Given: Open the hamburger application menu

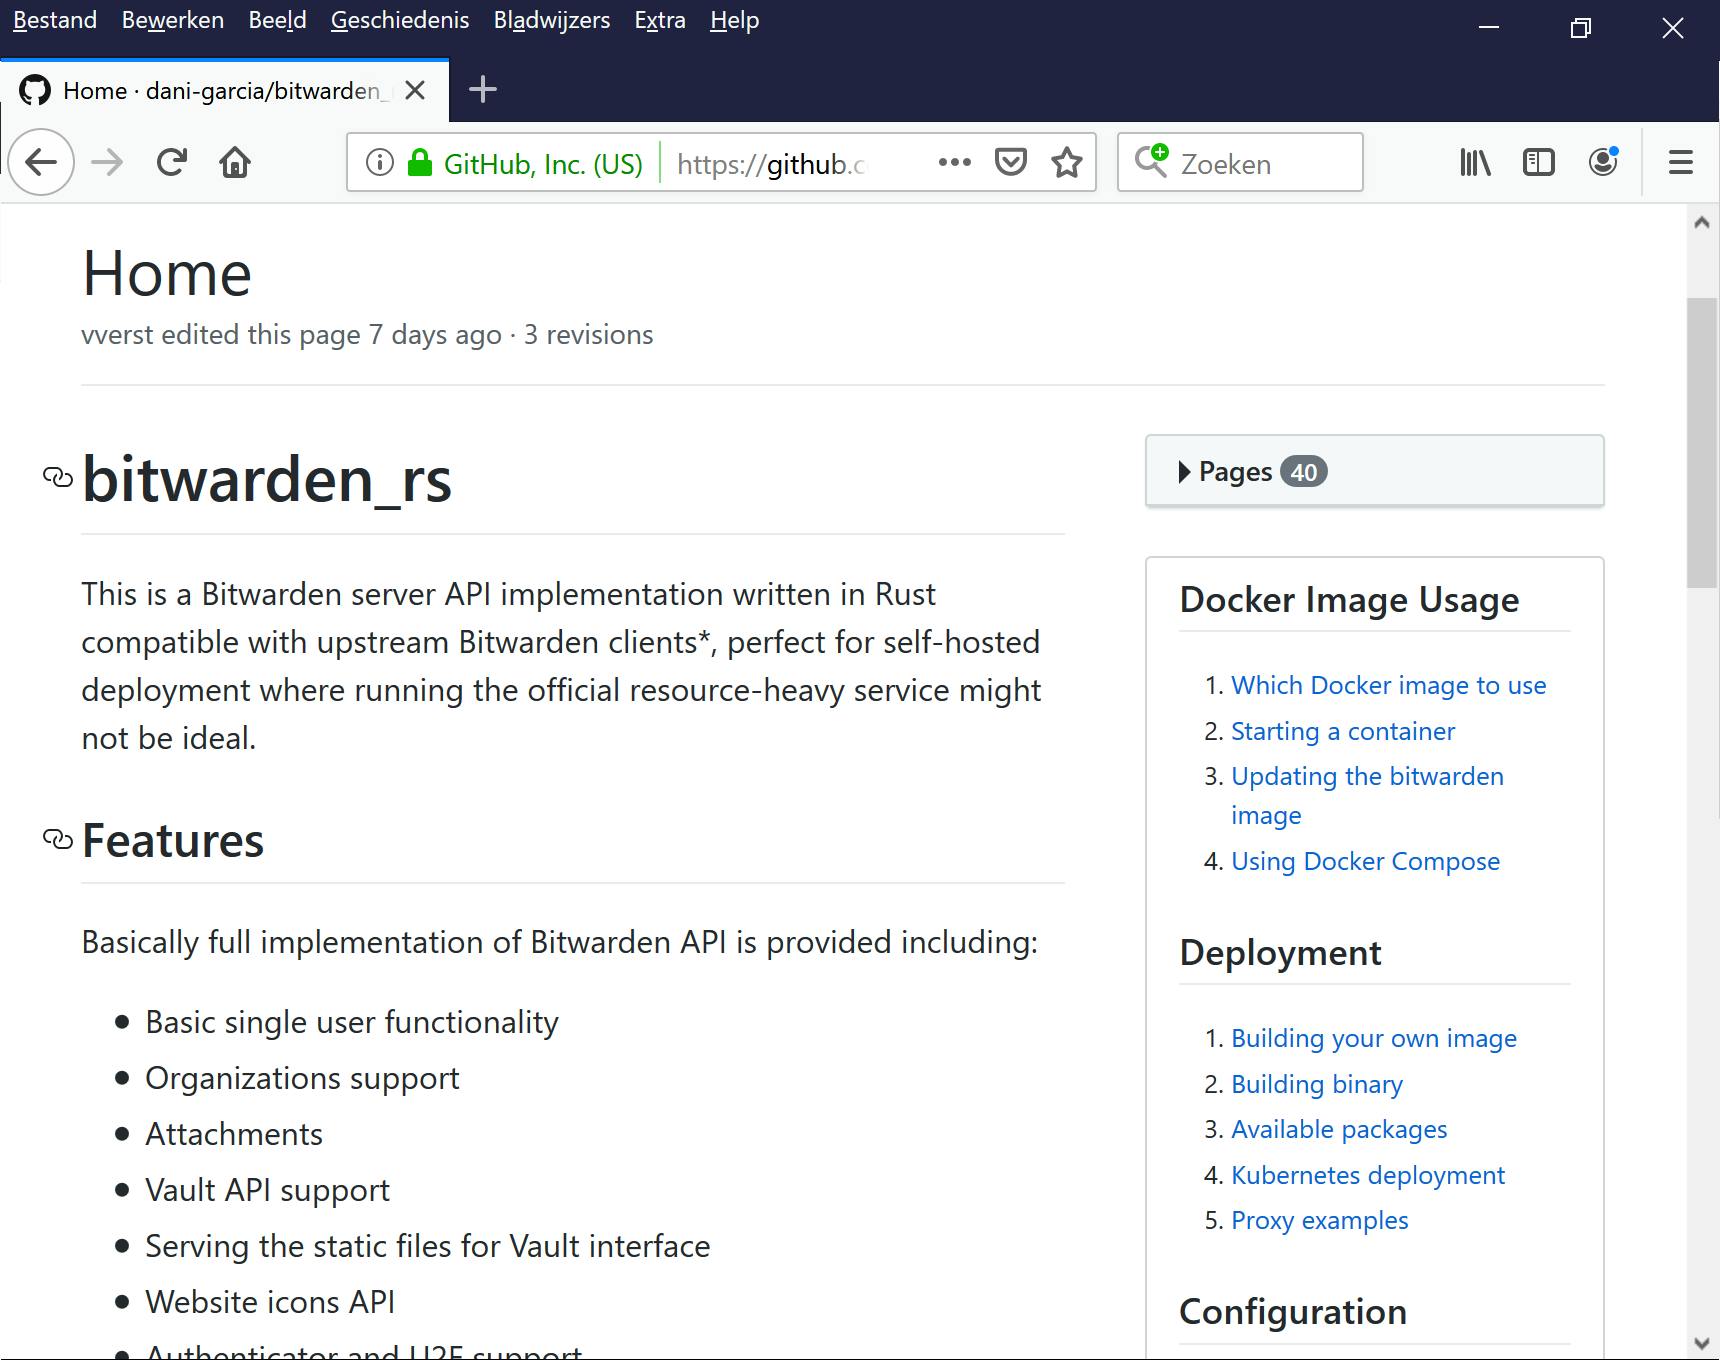Looking at the screenshot, I should (1681, 162).
